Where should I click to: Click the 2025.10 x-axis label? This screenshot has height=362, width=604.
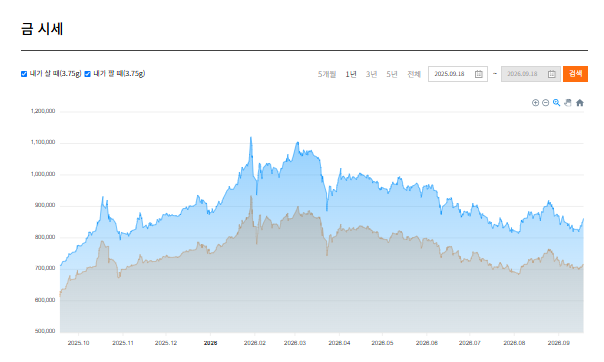(78, 343)
